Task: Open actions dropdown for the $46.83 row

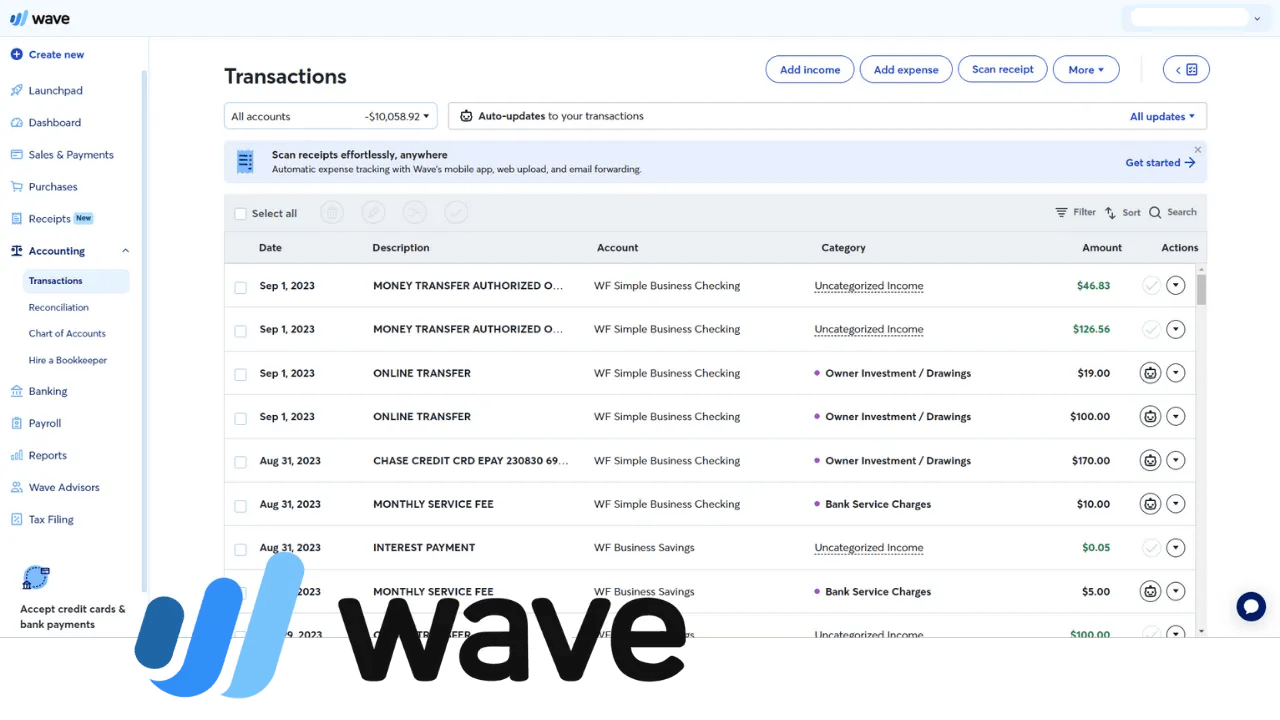Action: [x=1176, y=285]
